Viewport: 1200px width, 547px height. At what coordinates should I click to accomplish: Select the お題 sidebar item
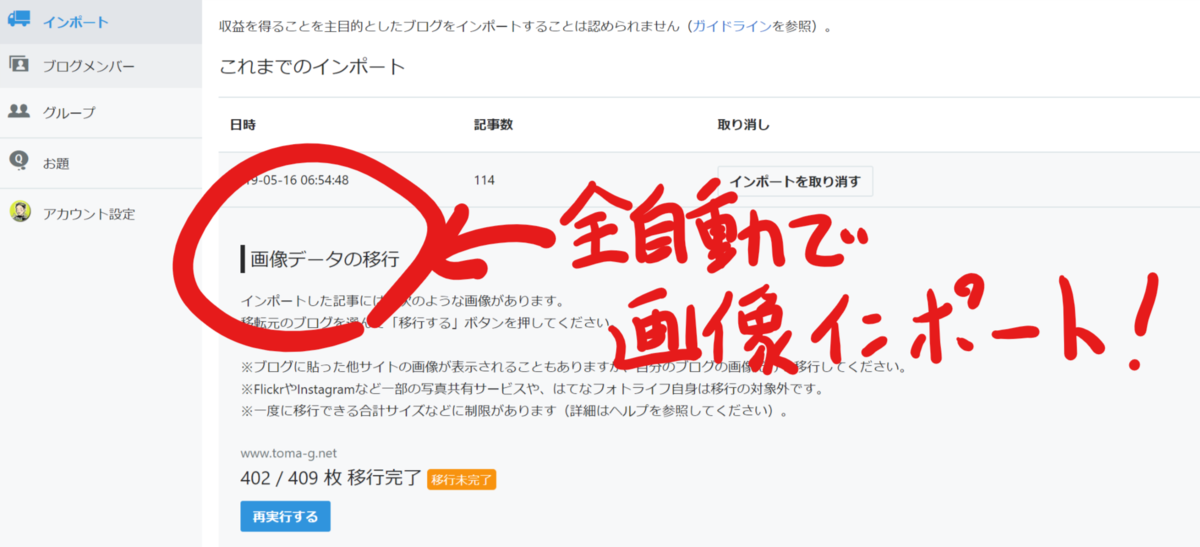coord(101,162)
